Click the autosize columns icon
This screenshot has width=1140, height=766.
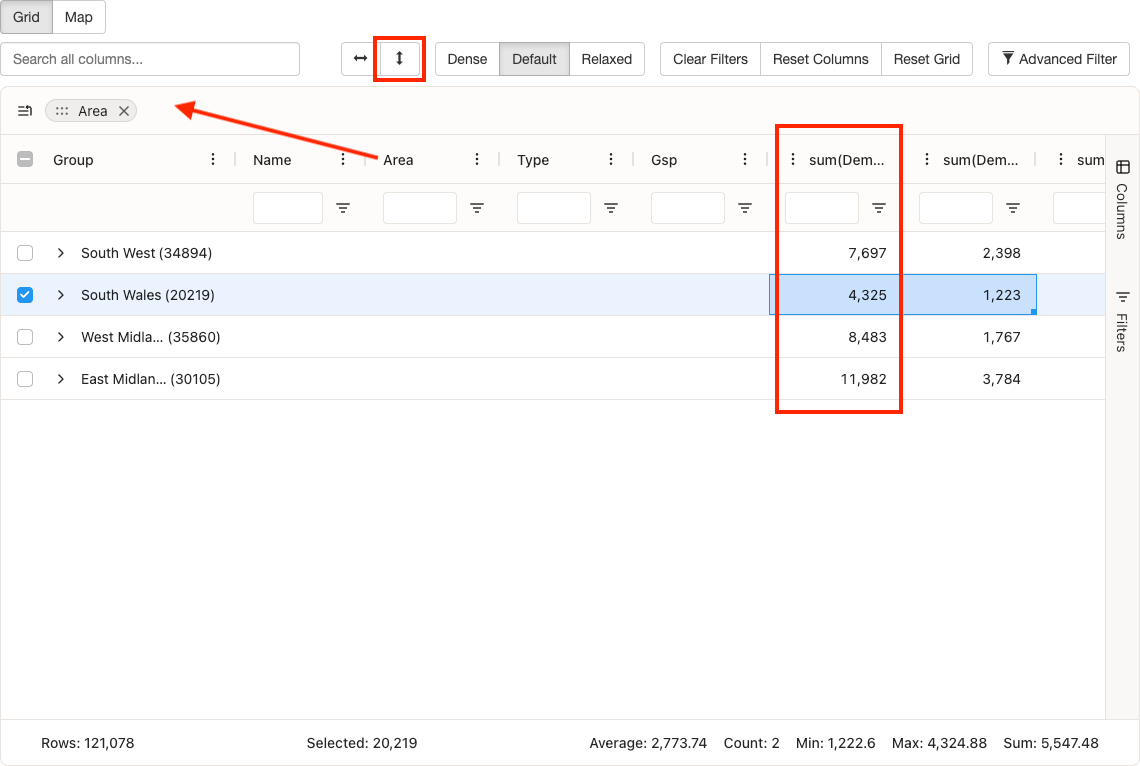pyautogui.click(x=359, y=58)
